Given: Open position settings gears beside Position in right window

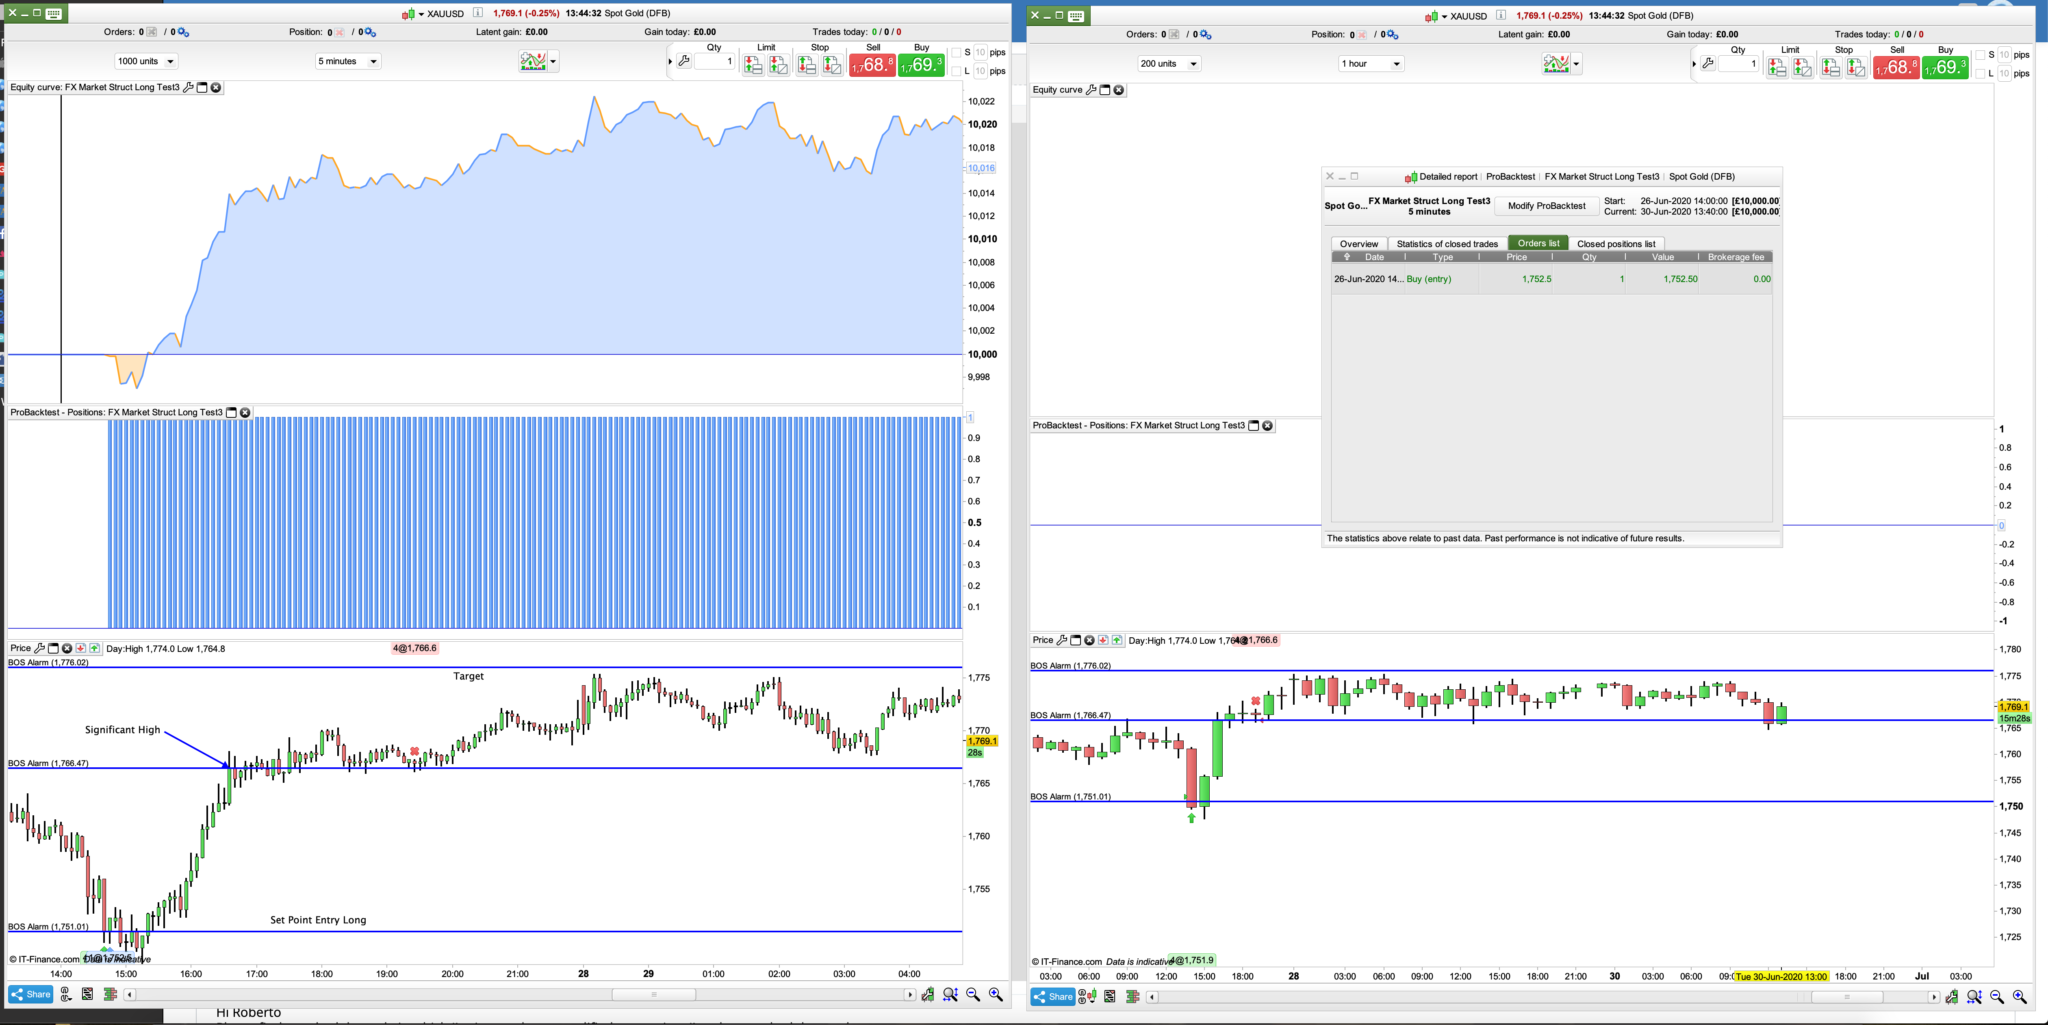Looking at the screenshot, I should pyautogui.click(x=1392, y=35).
